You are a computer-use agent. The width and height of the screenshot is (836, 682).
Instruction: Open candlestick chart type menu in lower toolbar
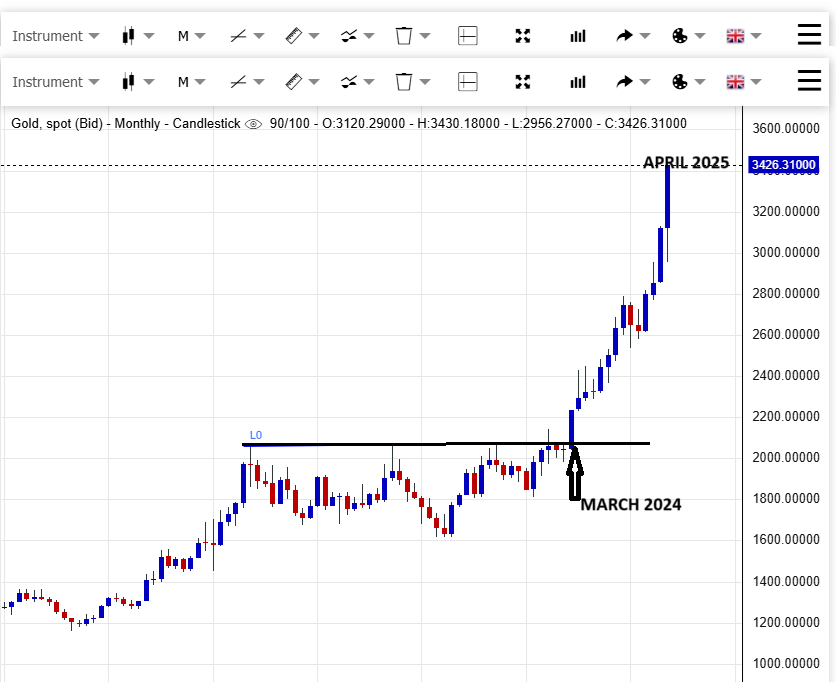pos(128,82)
